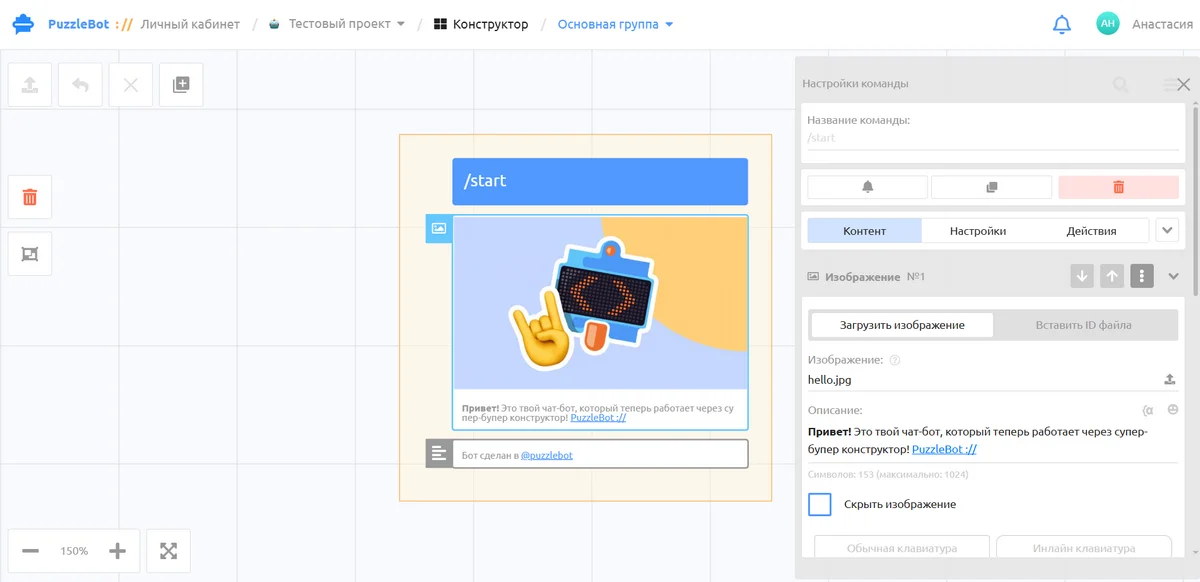Click the Название команды input field

click(994, 138)
